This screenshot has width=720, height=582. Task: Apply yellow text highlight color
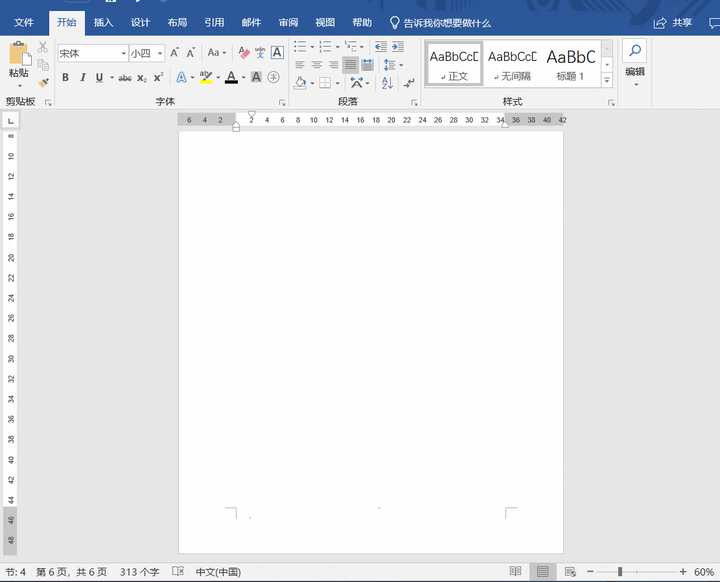[206, 77]
